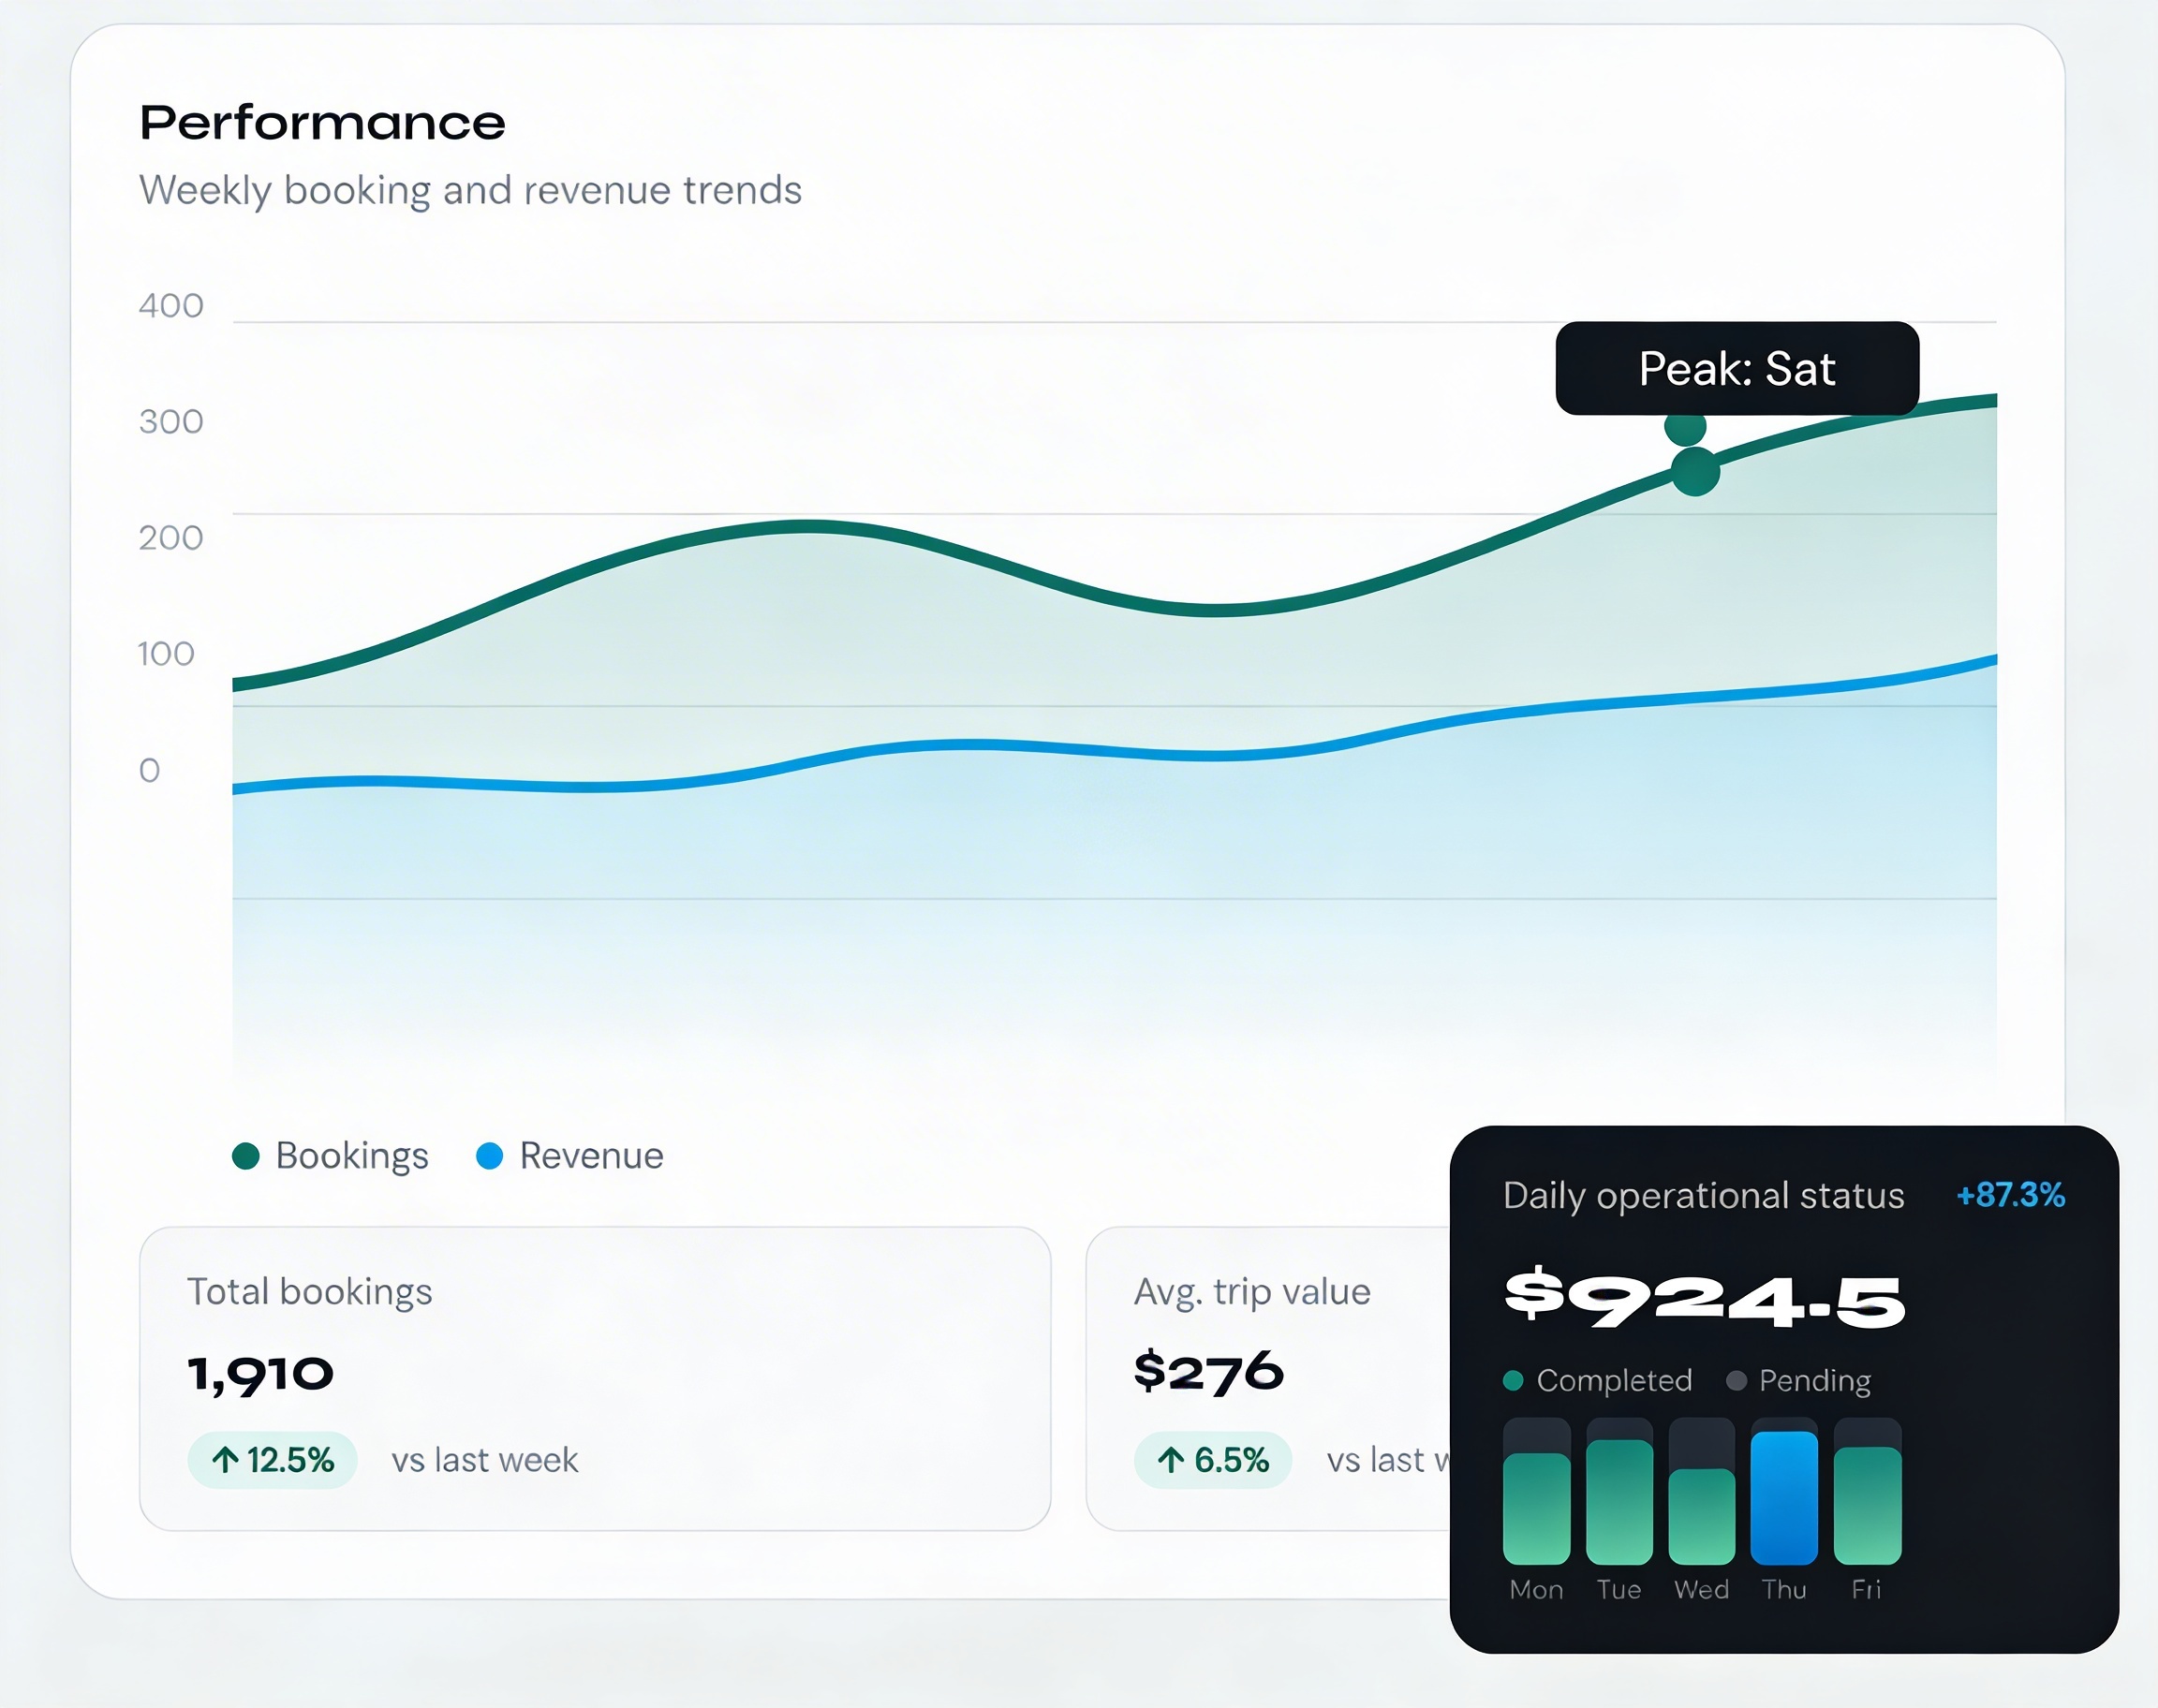
Task: Click the 1,910 total bookings figure
Action: (260, 1374)
